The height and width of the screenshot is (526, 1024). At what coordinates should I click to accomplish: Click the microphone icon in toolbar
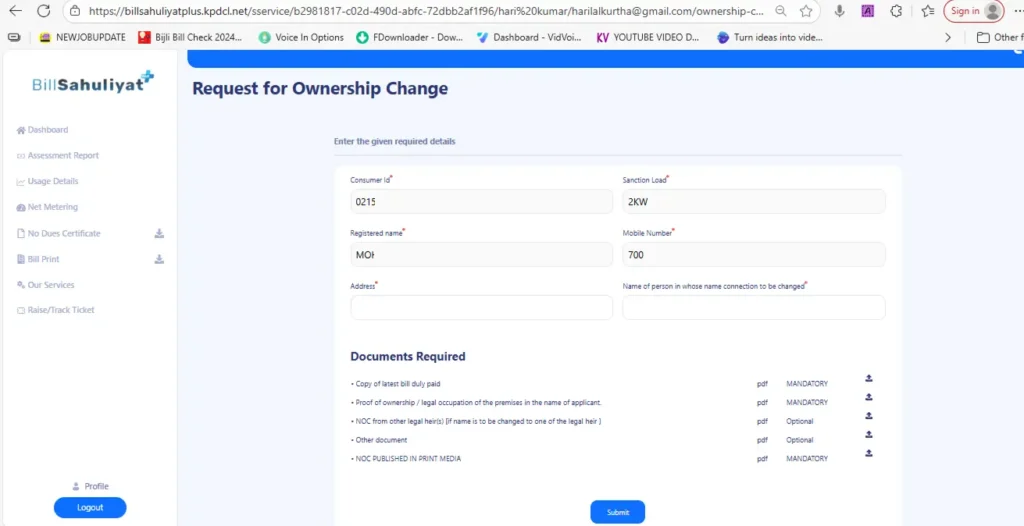pyautogui.click(x=839, y=11)
